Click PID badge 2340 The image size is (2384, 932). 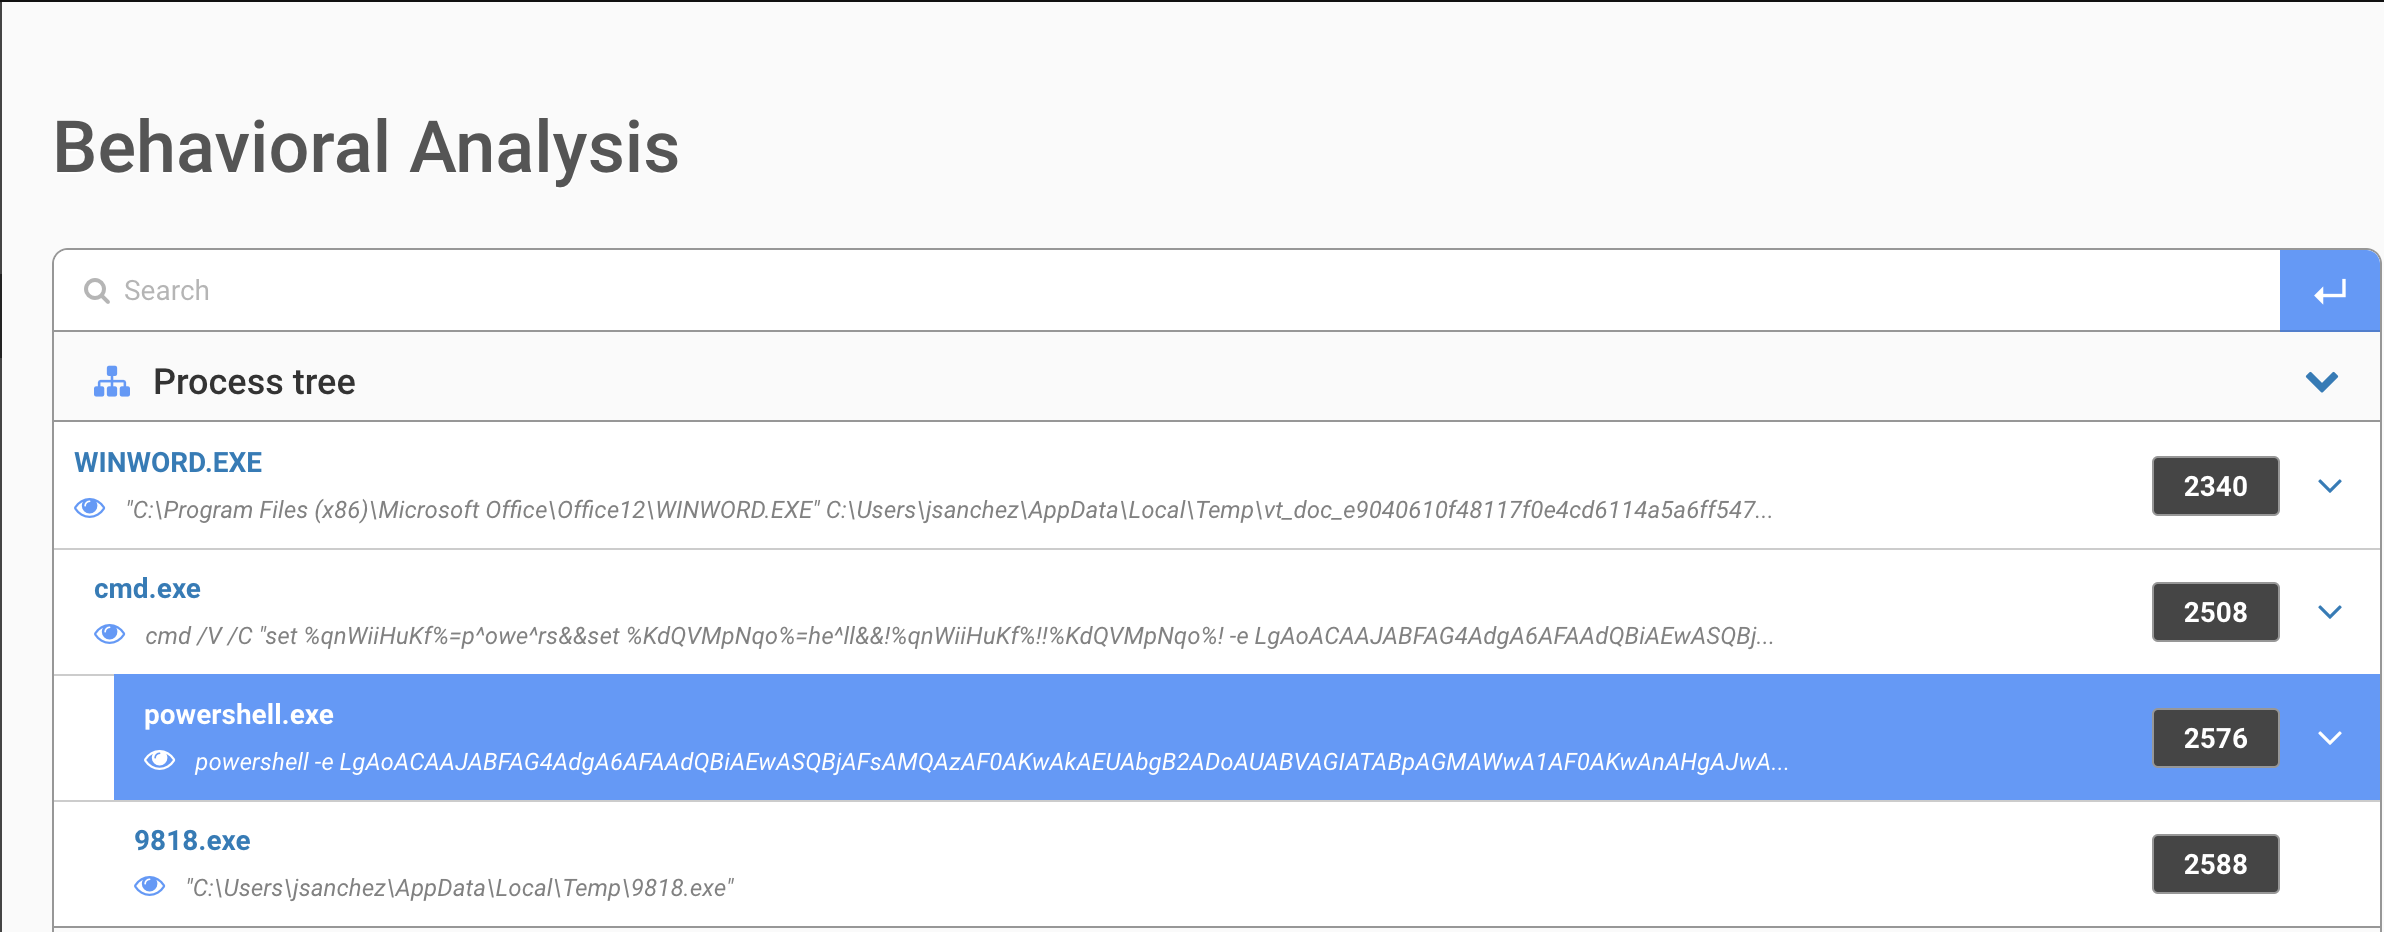[2215, 486]
